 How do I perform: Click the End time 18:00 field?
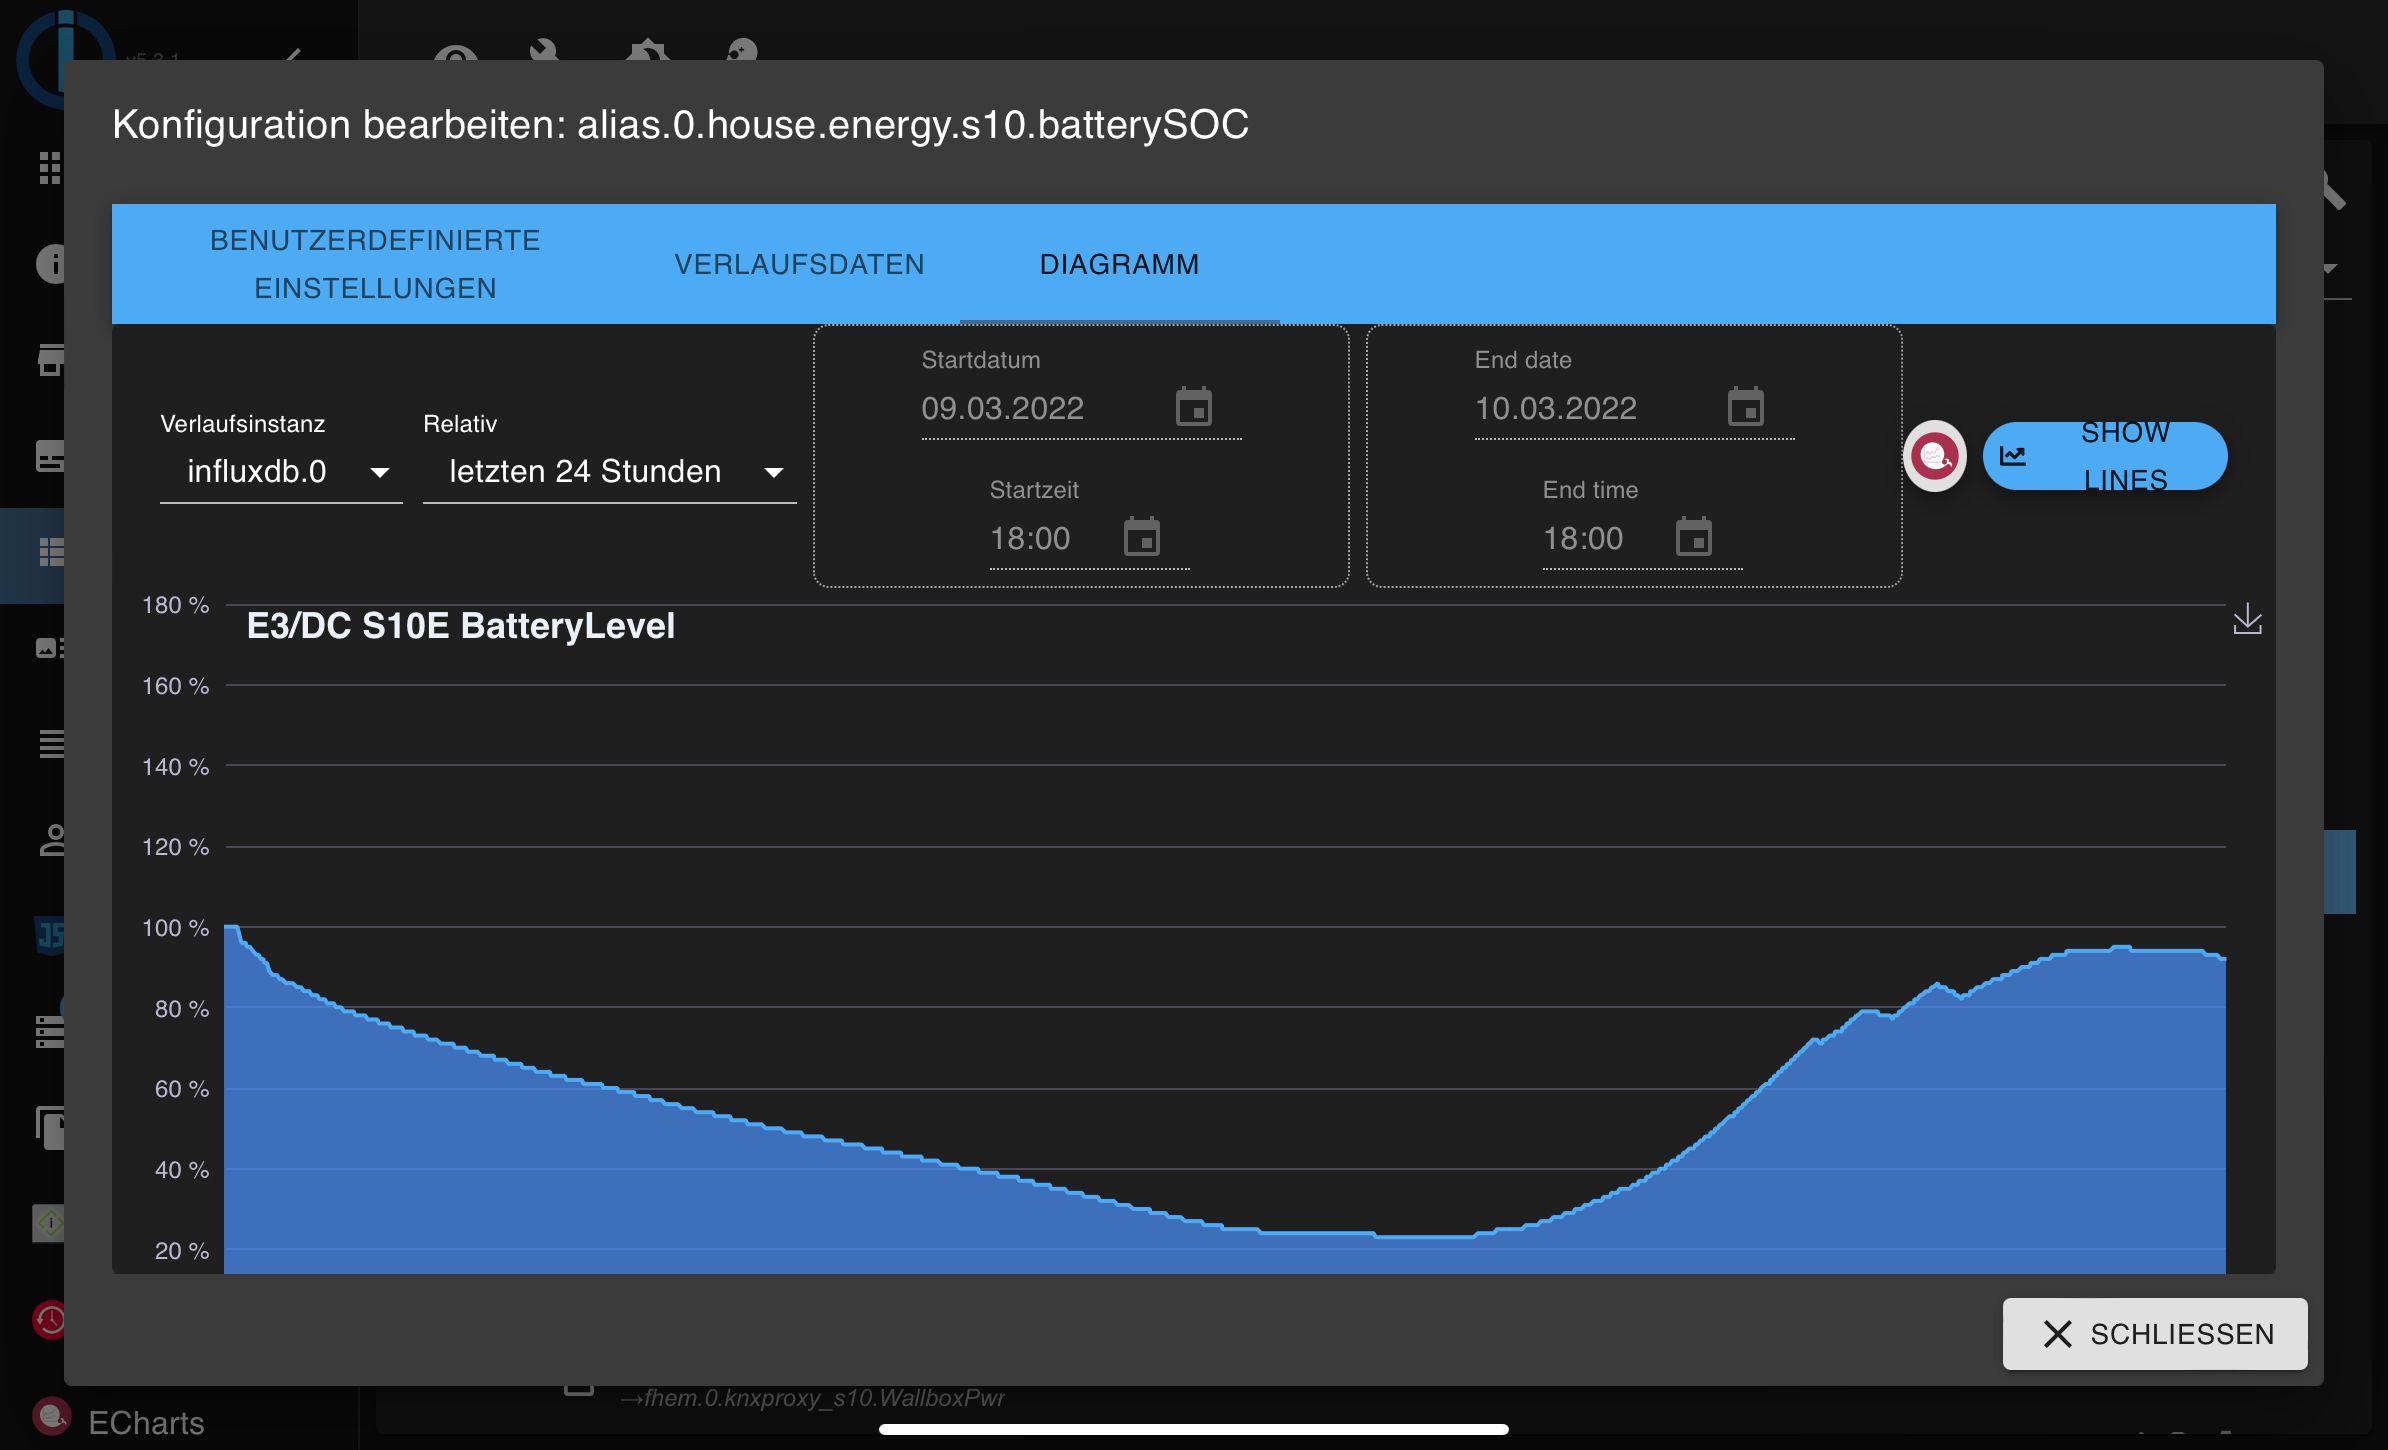pos(1583,538)
